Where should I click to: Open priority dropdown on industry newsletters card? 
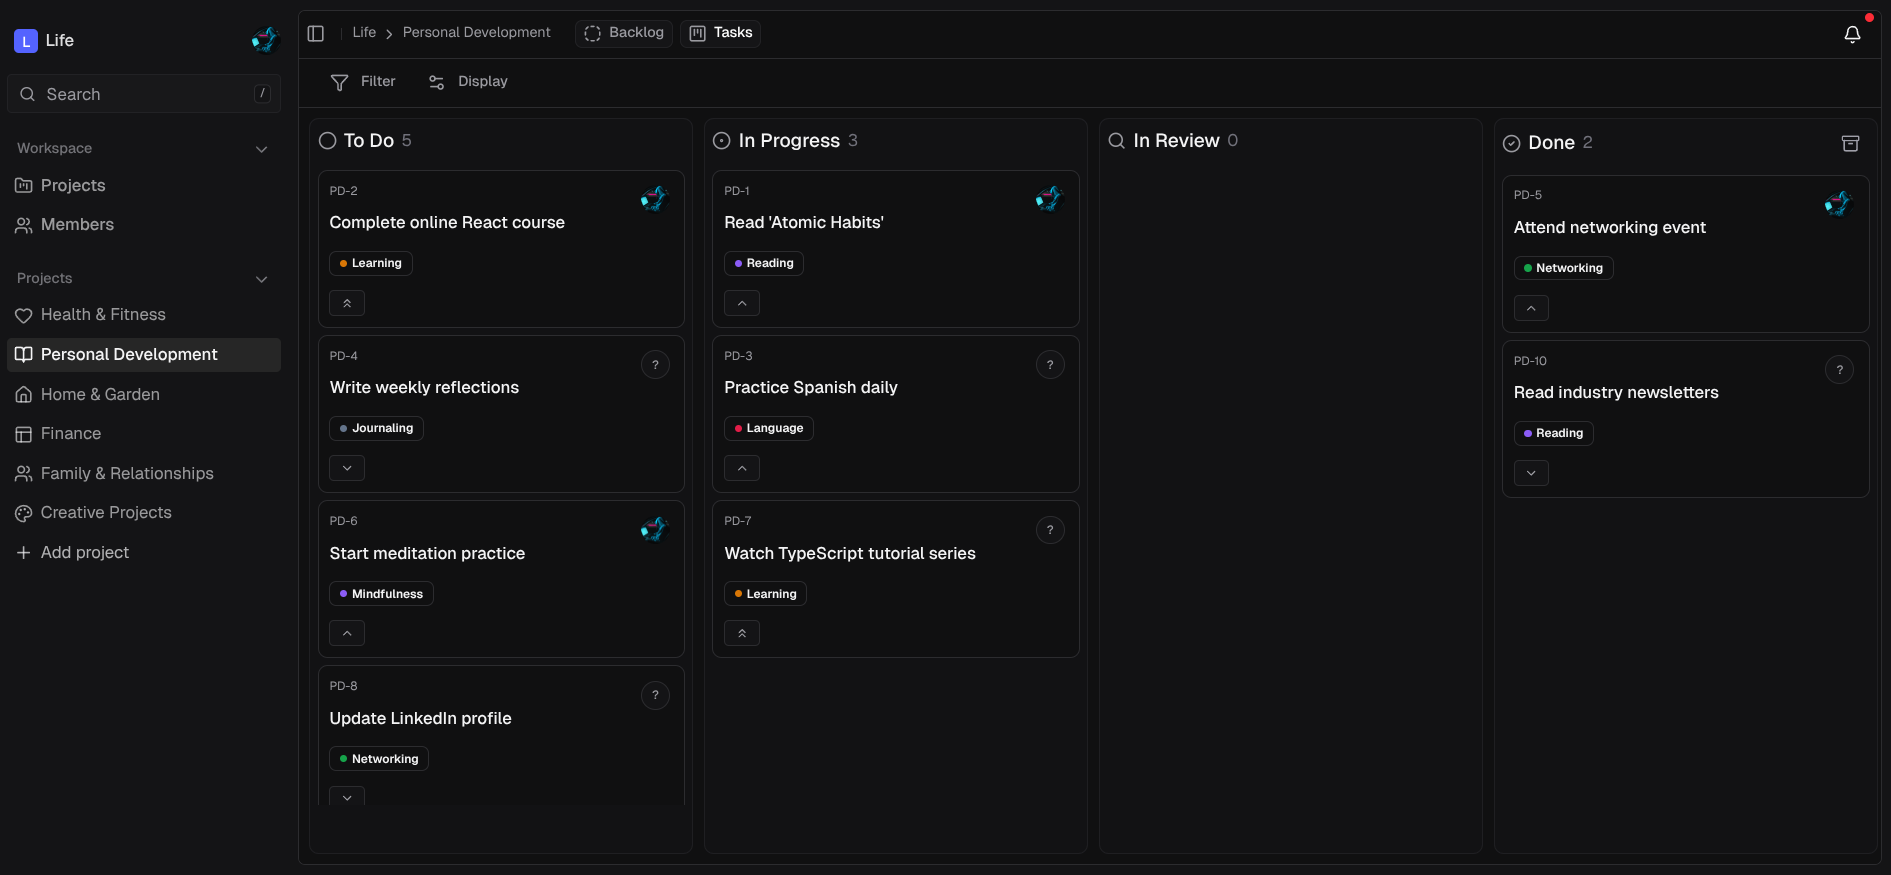(1531, 473)
